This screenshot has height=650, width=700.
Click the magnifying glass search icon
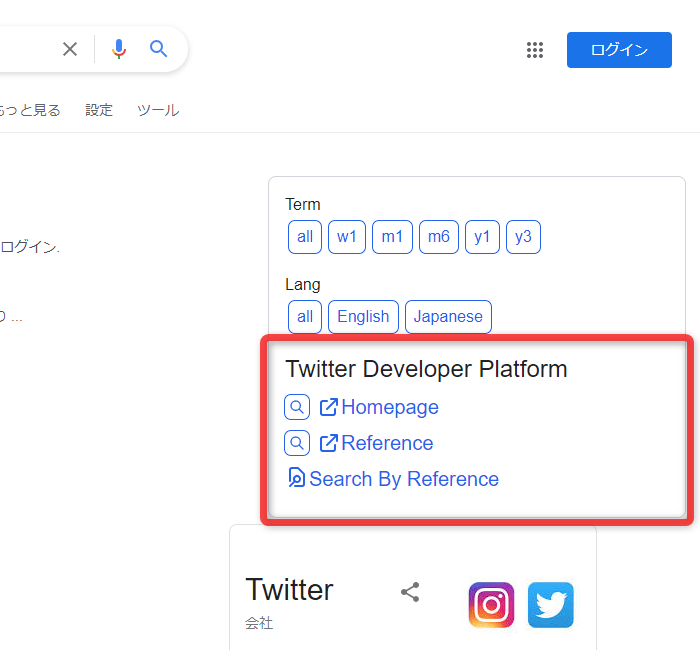(x=158, y=49)
